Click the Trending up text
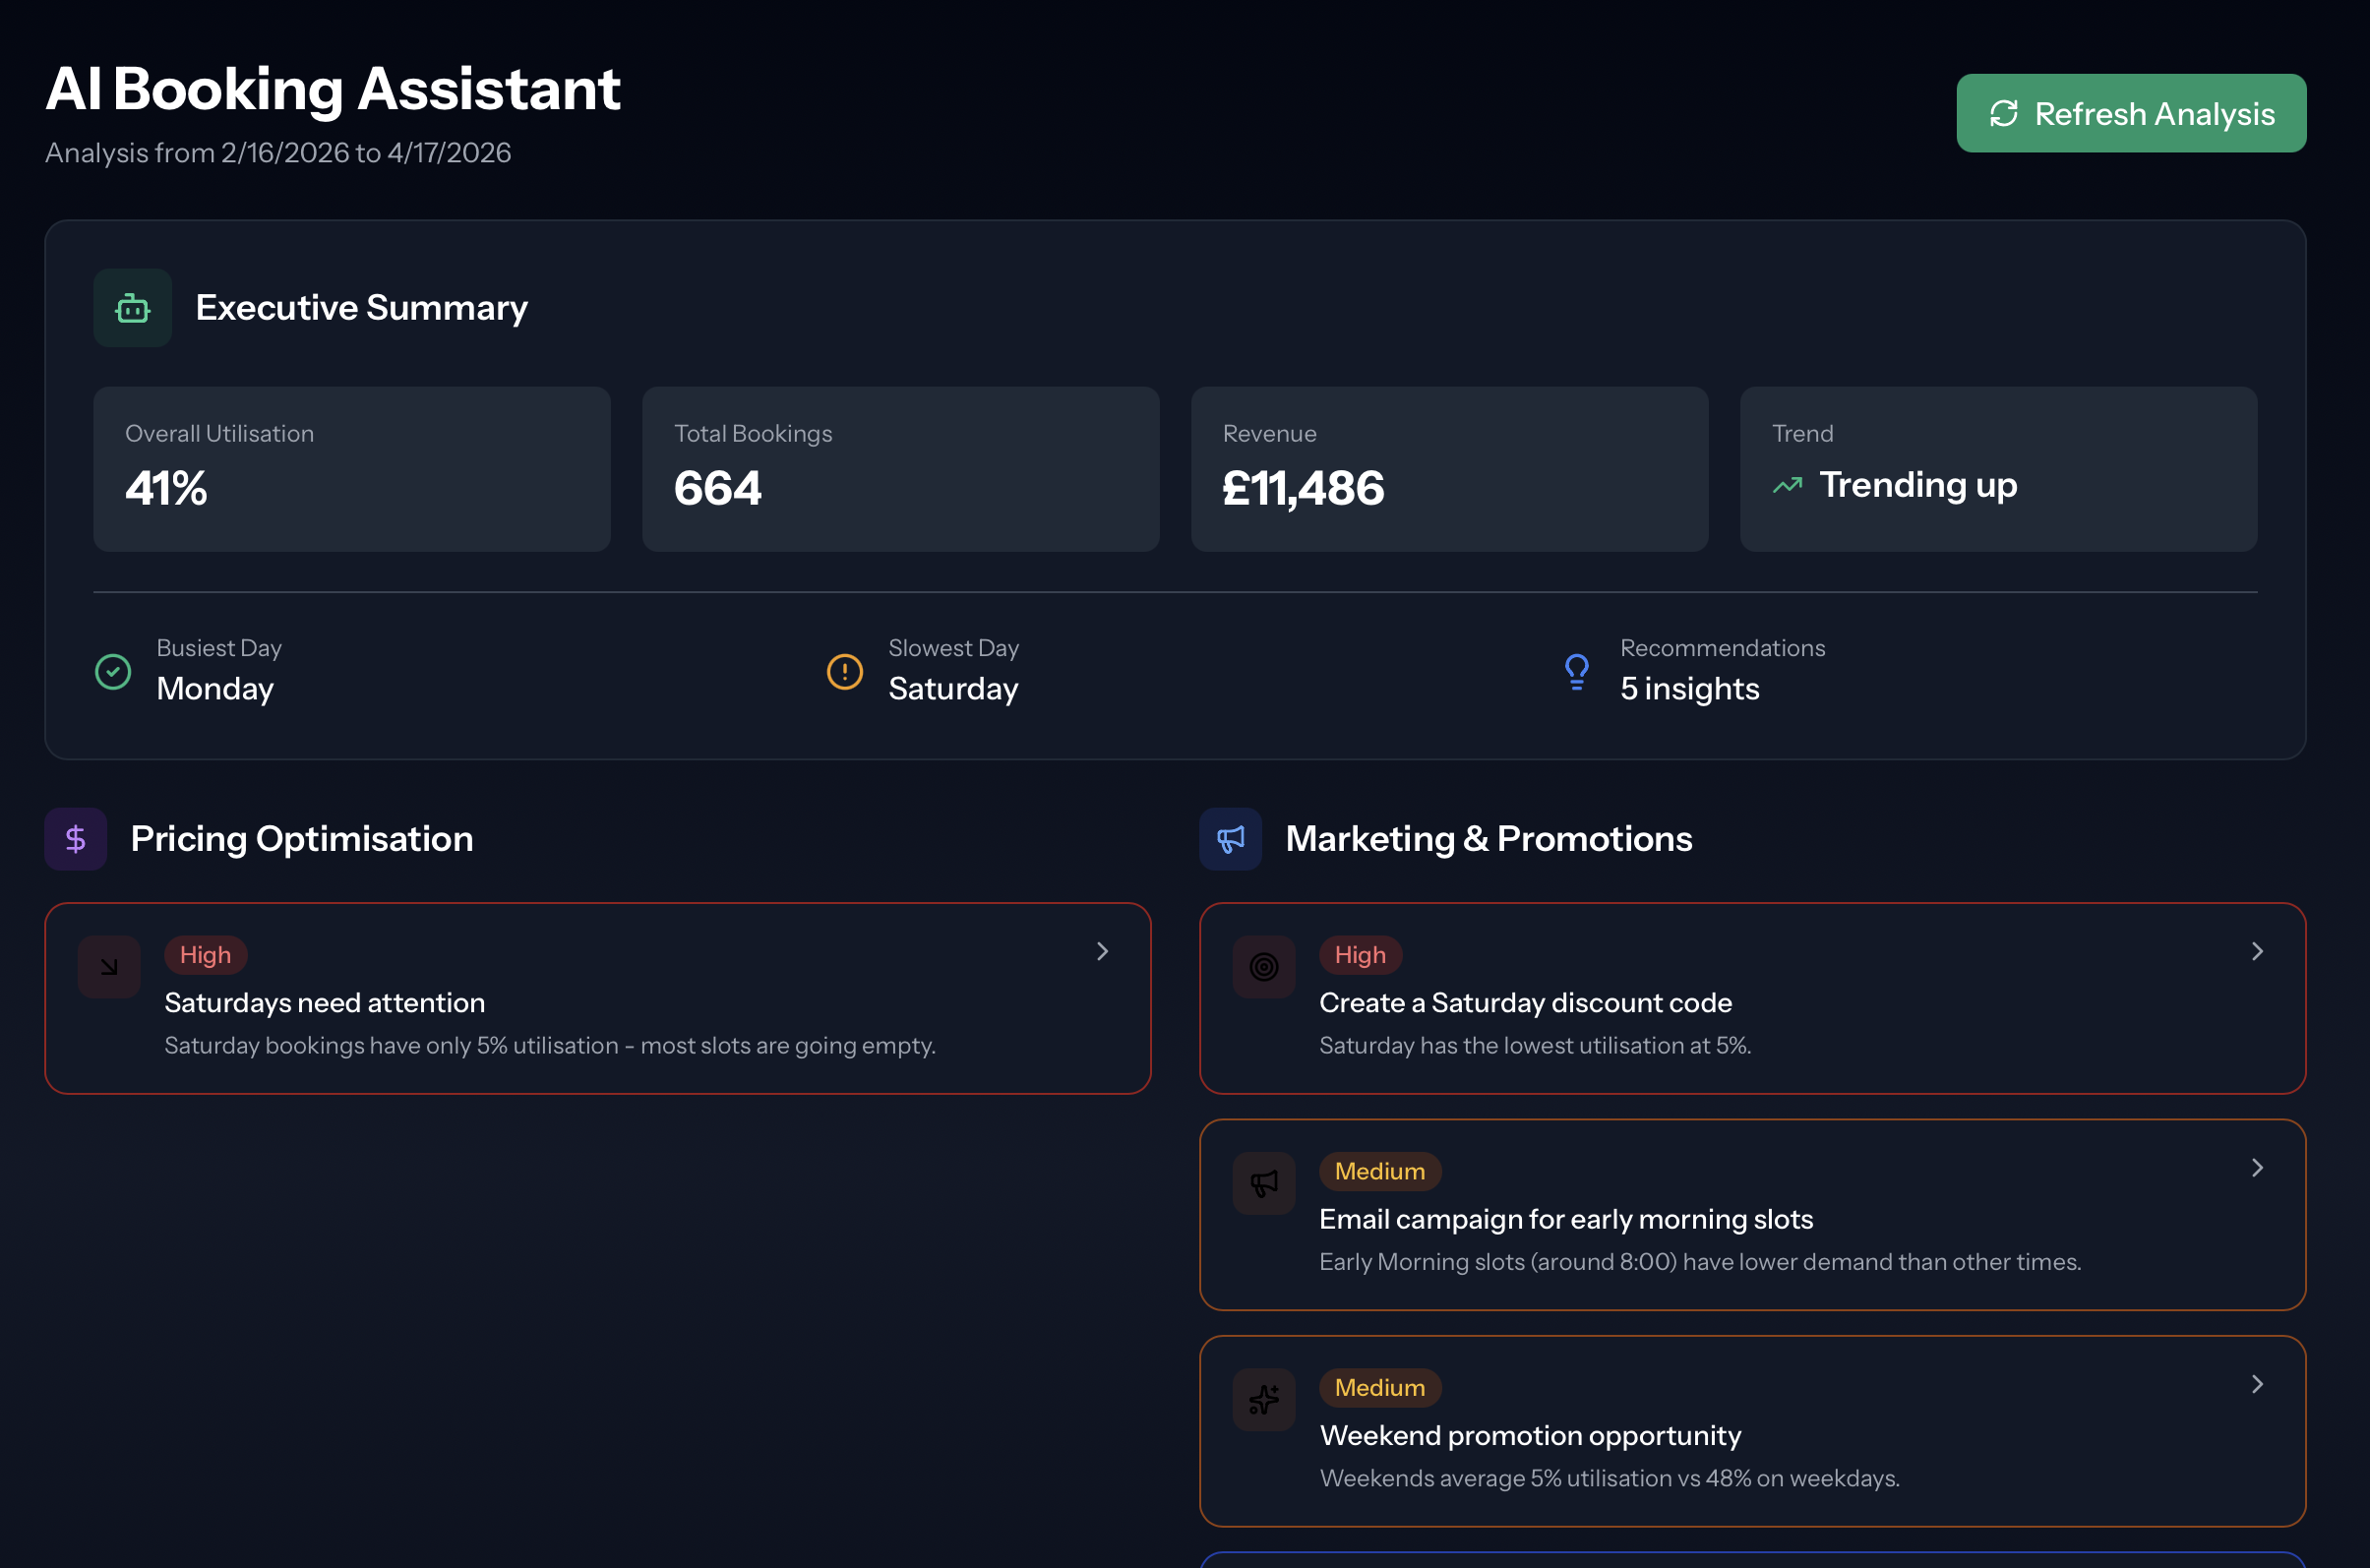This screenshot has width=2370, height=1568. coord(1918,485)
